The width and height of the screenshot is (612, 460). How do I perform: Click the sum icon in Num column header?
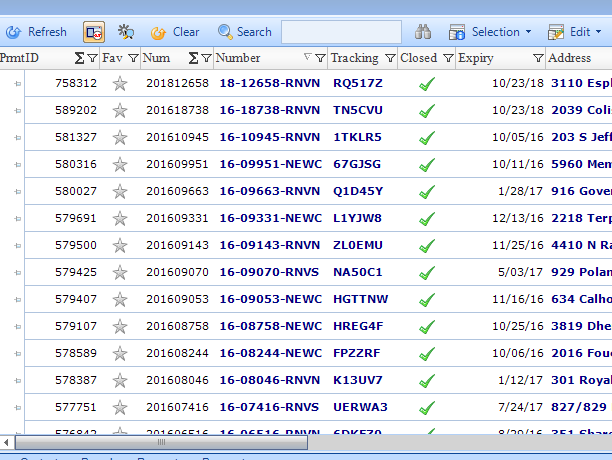[x=193, y=58]
